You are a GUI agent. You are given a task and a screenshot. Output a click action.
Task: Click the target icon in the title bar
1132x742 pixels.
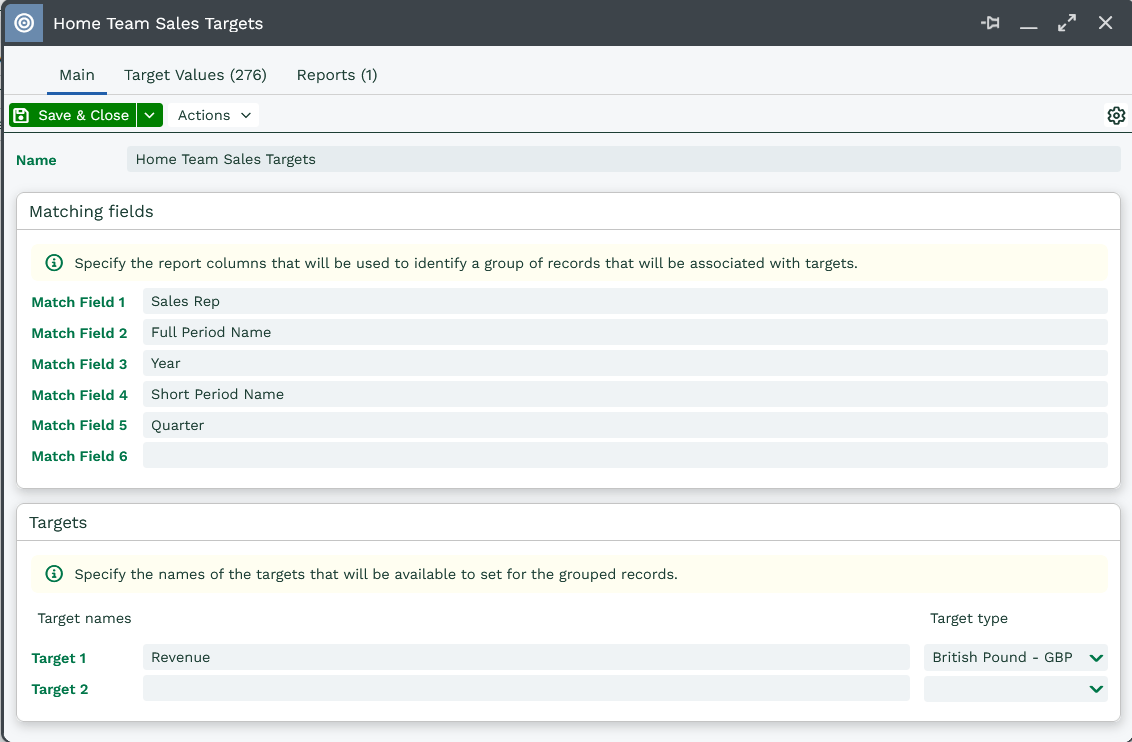(x=24, y=23)
